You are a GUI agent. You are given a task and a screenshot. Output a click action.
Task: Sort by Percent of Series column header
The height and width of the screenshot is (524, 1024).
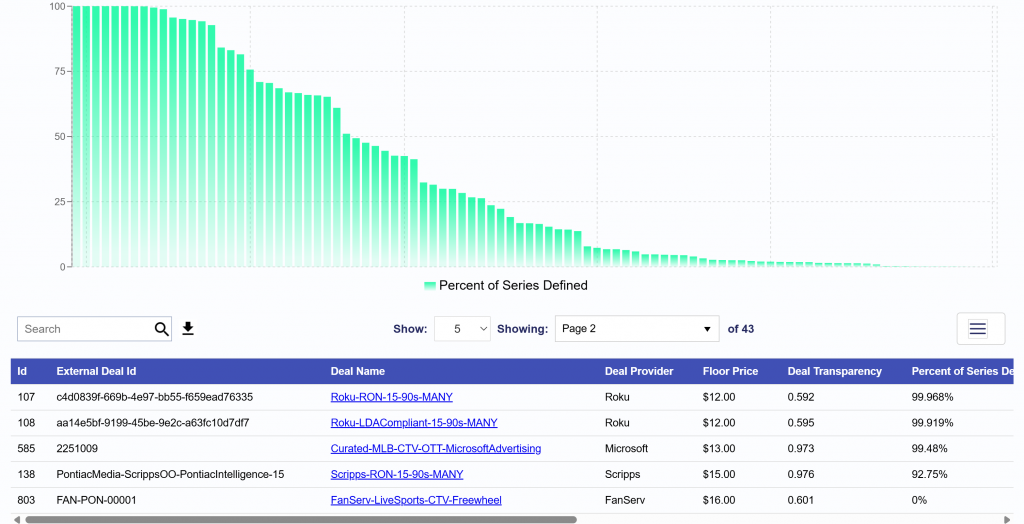point(962,371)
